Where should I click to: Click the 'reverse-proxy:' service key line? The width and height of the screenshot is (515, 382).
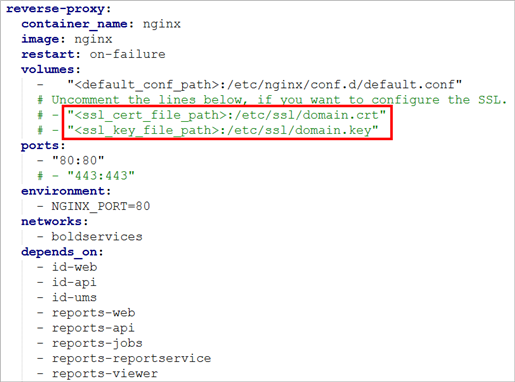pyautogui.click(x=58, y=9)
